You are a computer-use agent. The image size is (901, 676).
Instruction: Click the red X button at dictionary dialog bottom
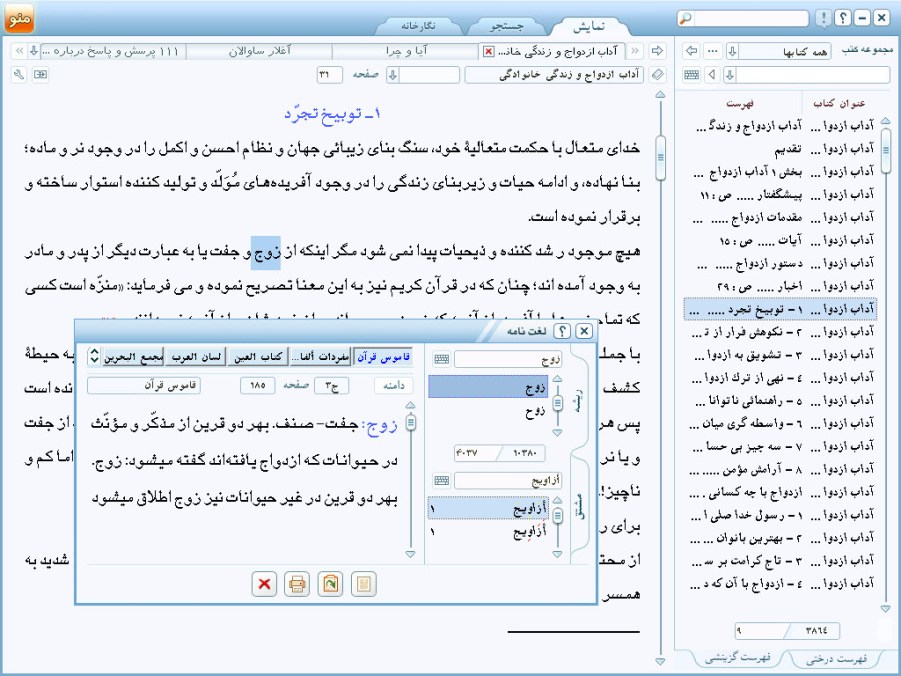pyautogui.click(x=264, y=584)
